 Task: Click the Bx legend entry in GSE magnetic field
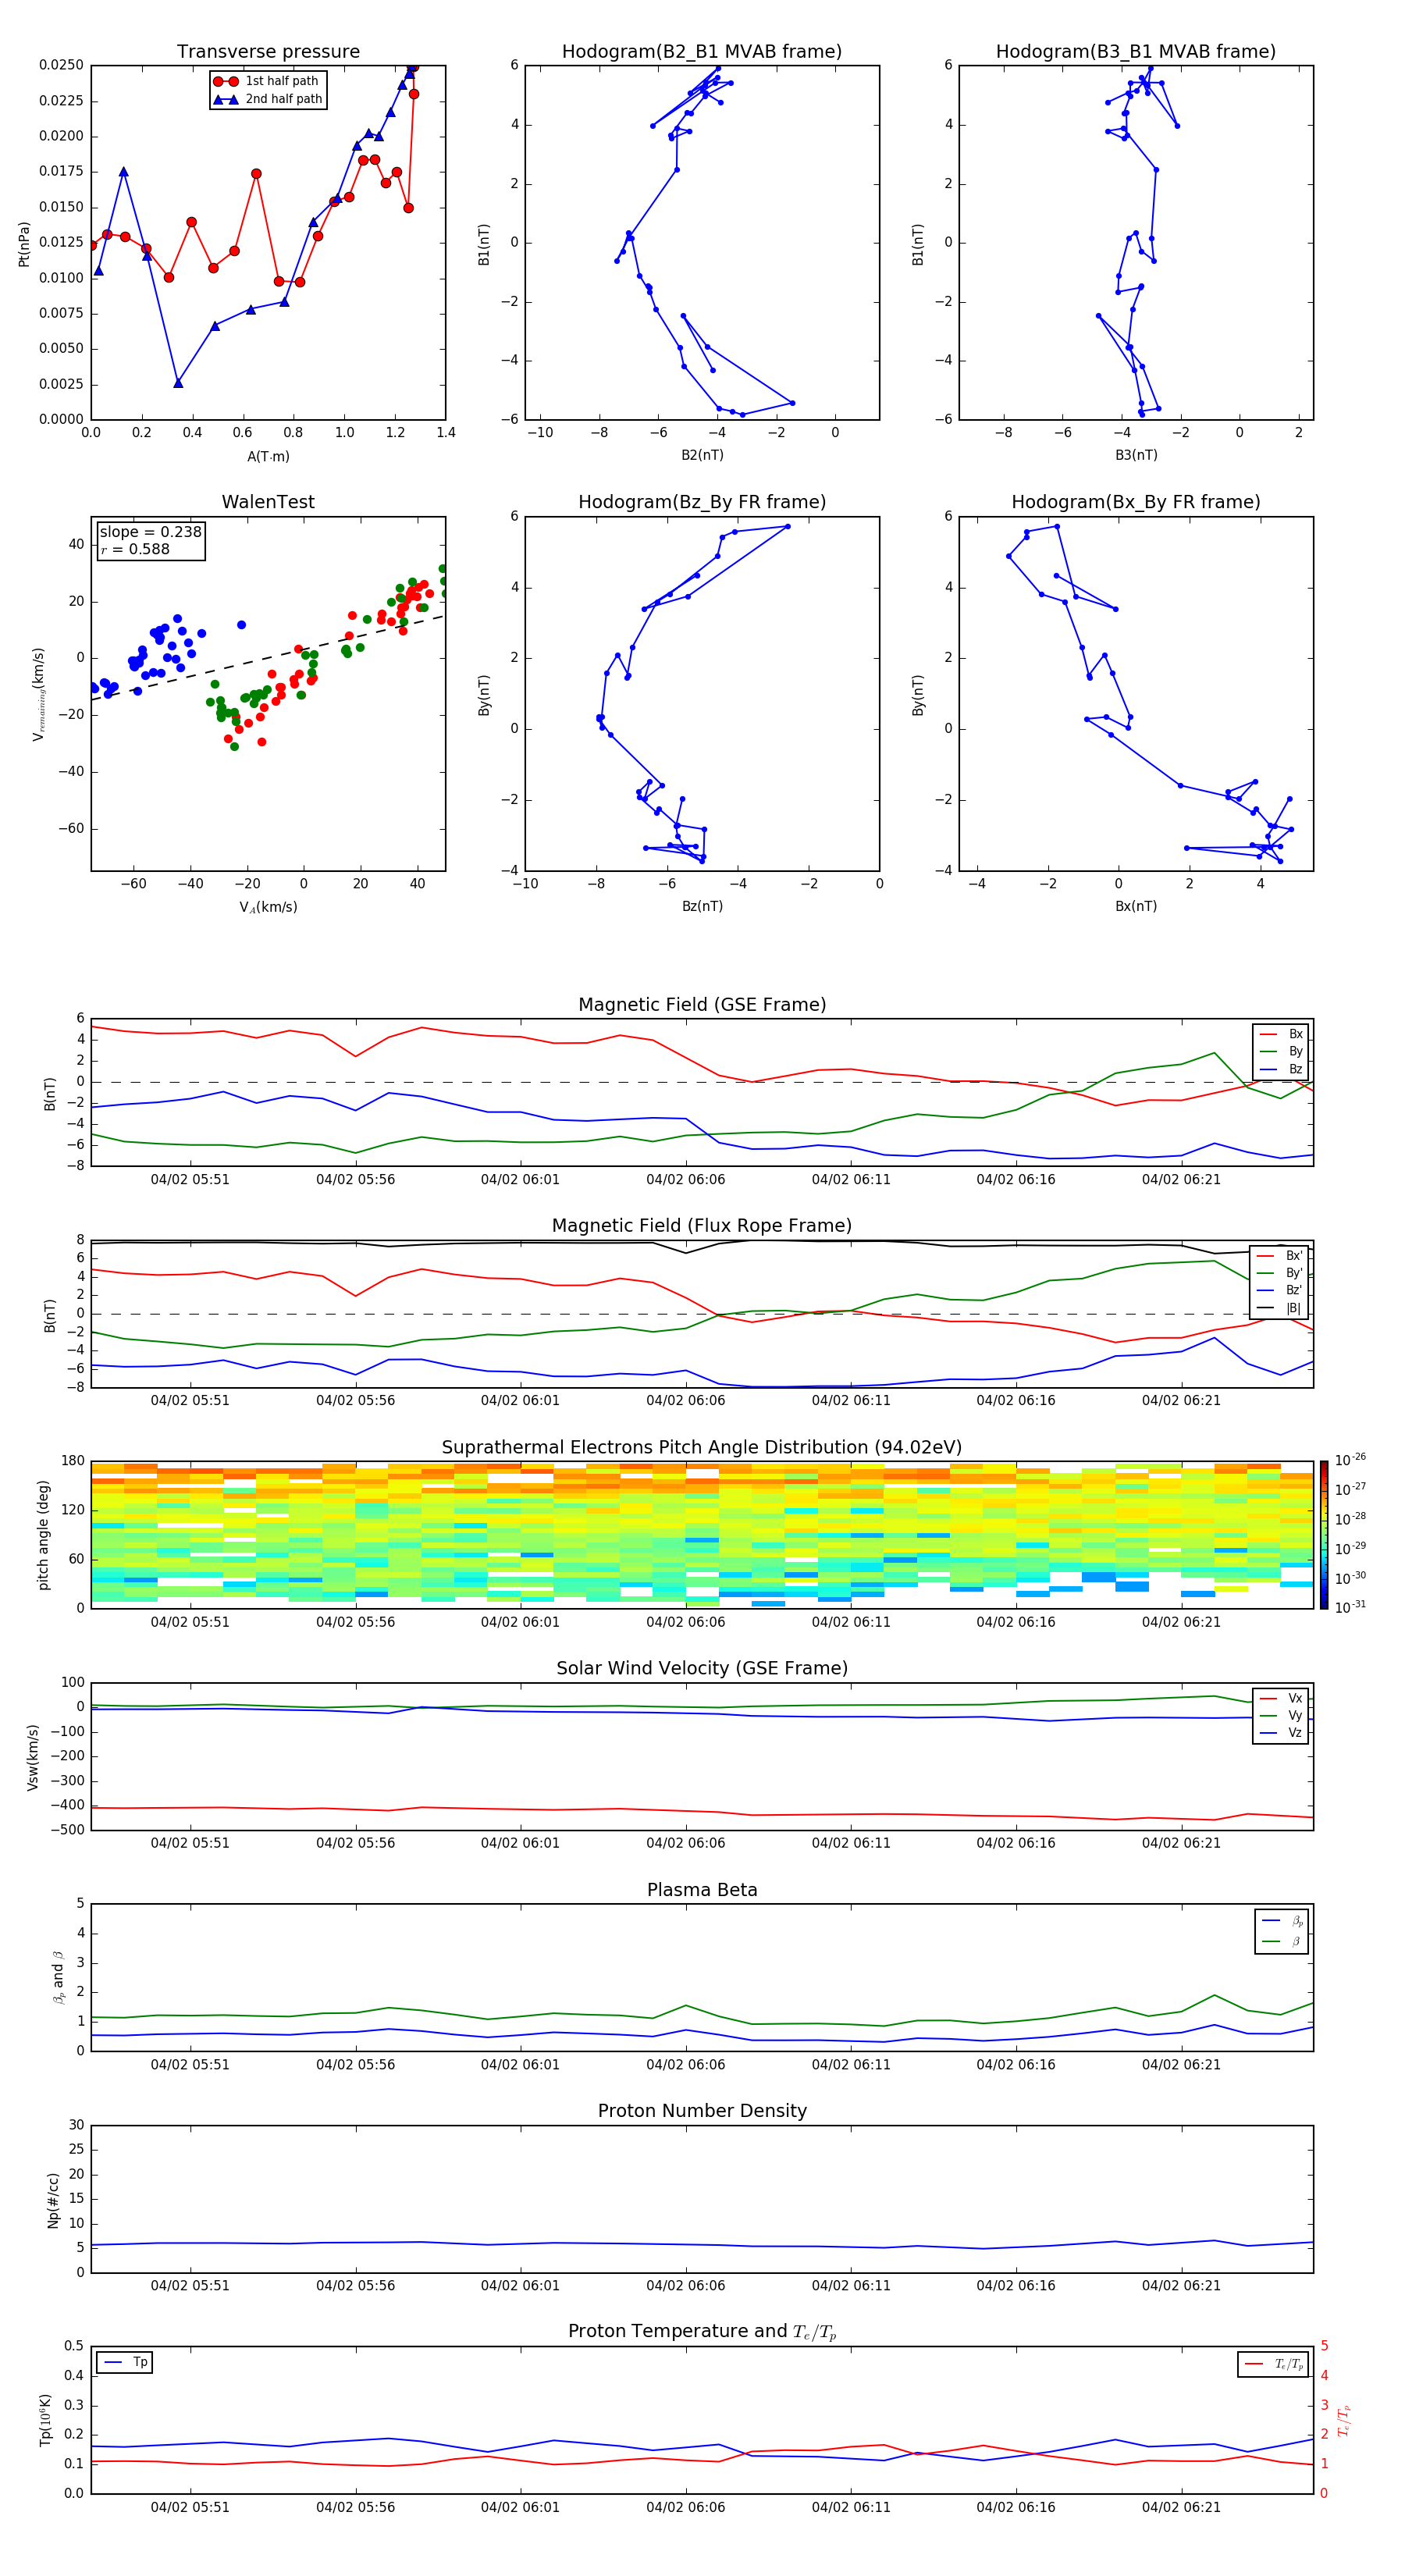pyautogui.click(x=1282, y=1034)
